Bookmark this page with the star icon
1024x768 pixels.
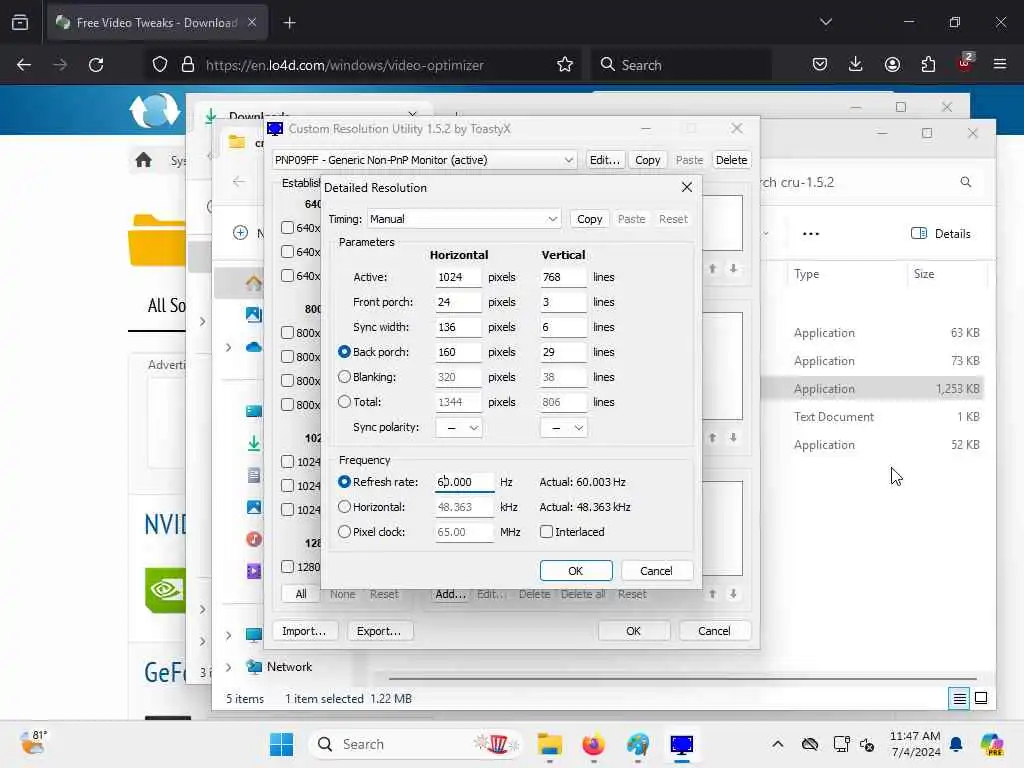click(565, 65)
